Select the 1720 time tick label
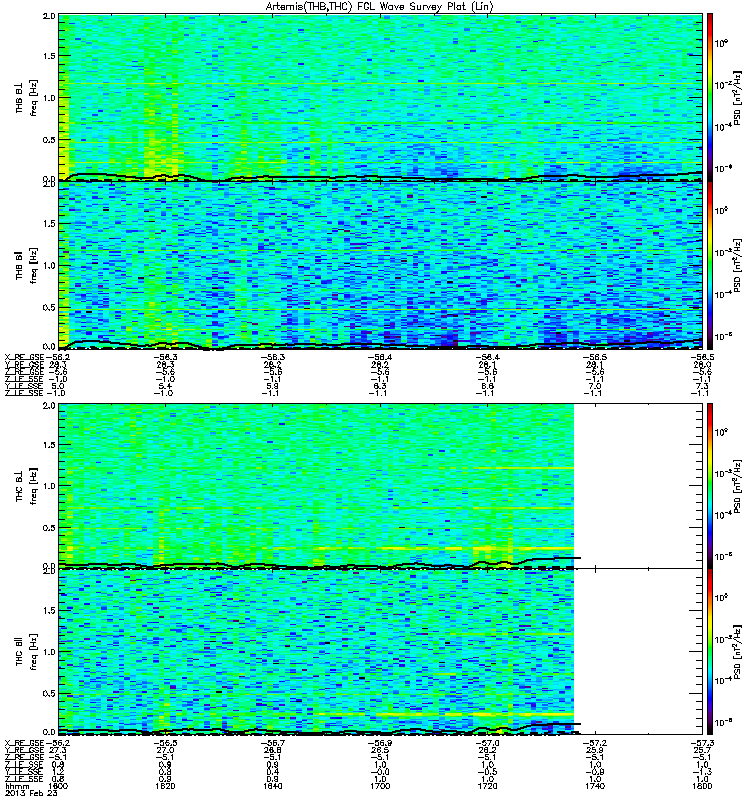Image resolution: width=750 pixels, height=800 pixels. (x=487, y=786)
